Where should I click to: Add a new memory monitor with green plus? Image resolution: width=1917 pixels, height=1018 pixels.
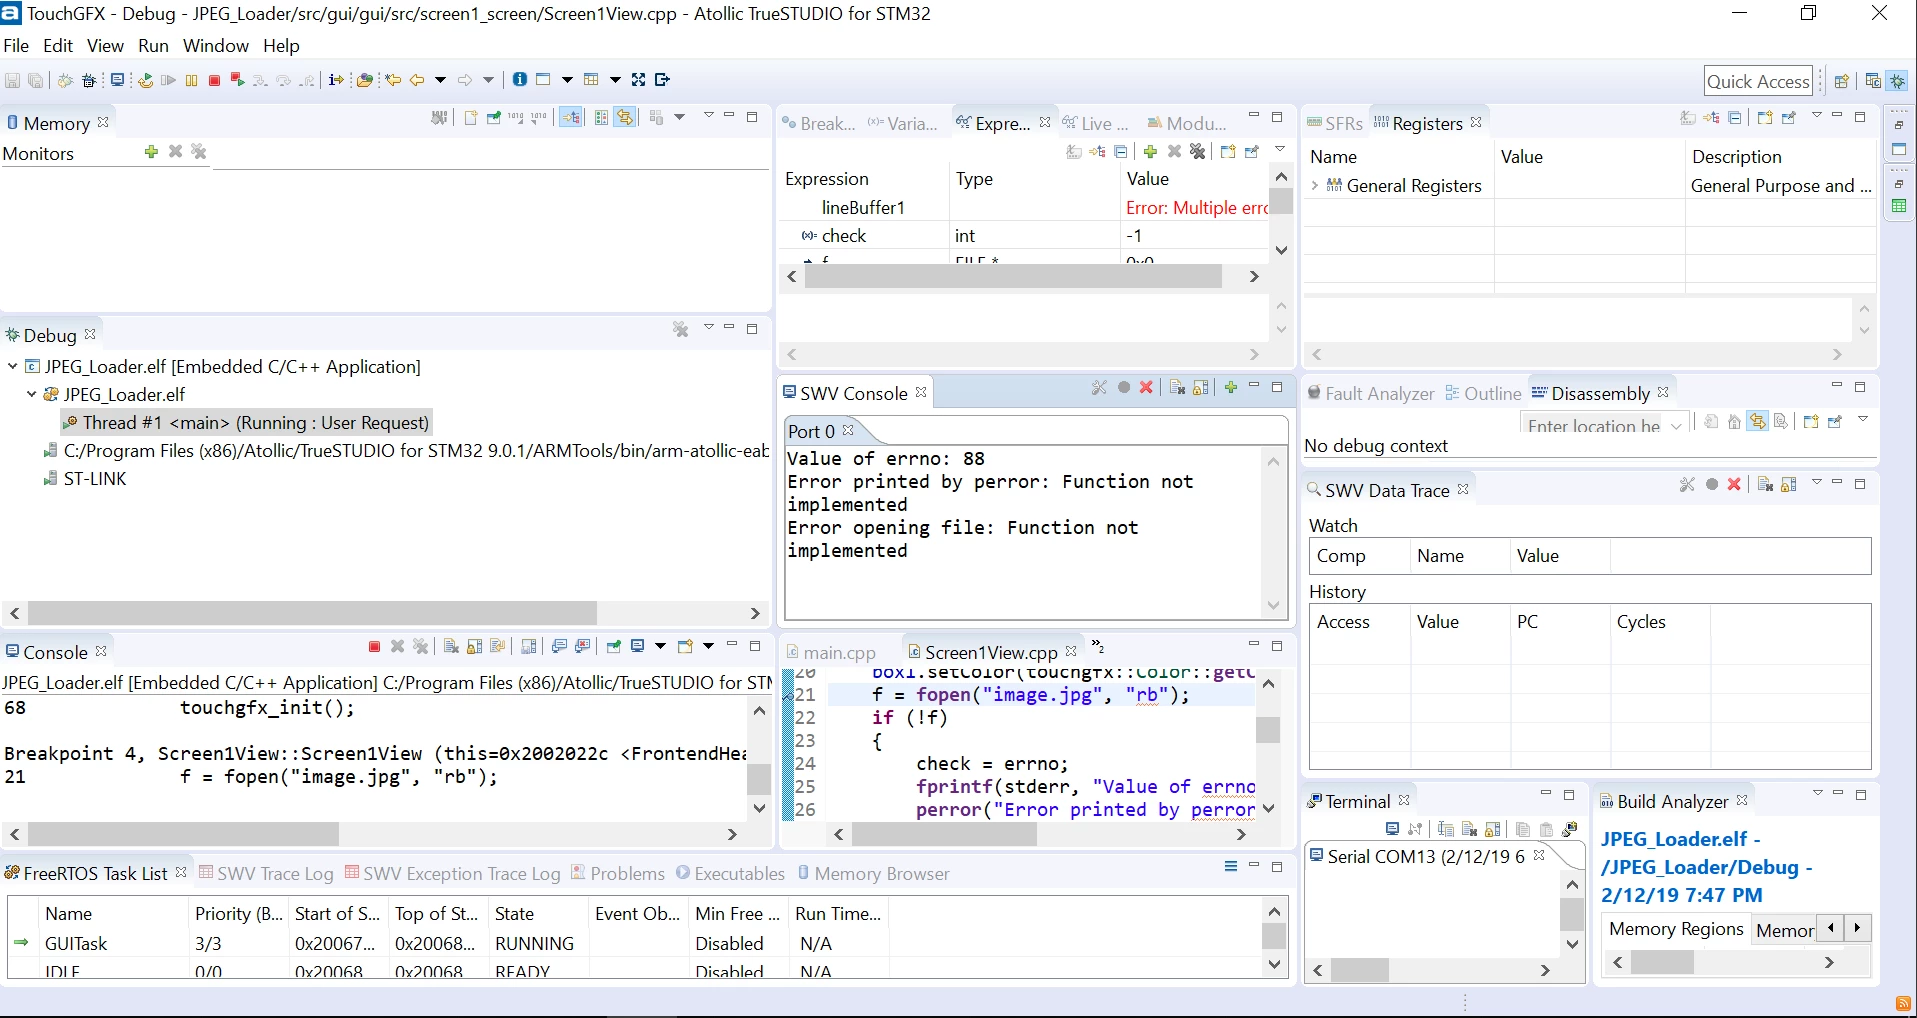[151, 152]
